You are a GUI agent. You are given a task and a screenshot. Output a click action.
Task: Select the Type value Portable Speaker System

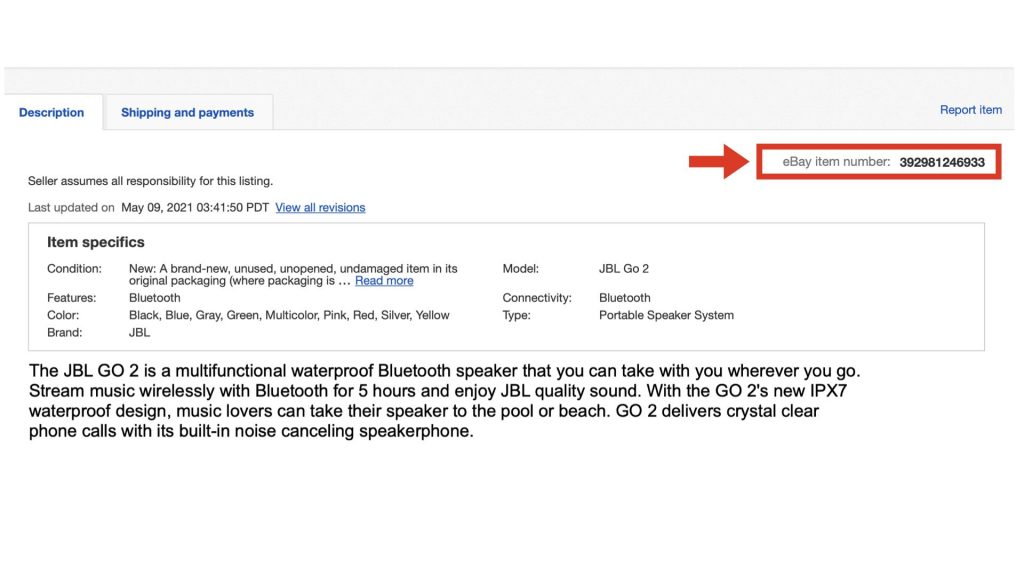(x=666, y=315)
